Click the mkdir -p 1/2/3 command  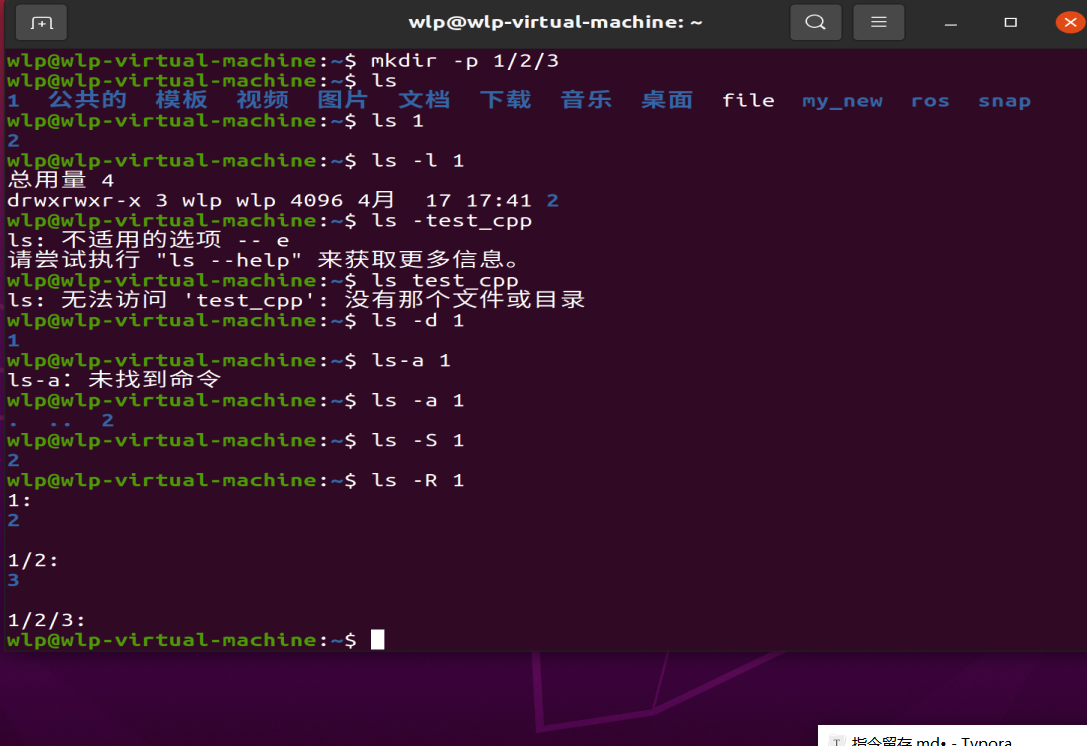click(x=464, y=61)
